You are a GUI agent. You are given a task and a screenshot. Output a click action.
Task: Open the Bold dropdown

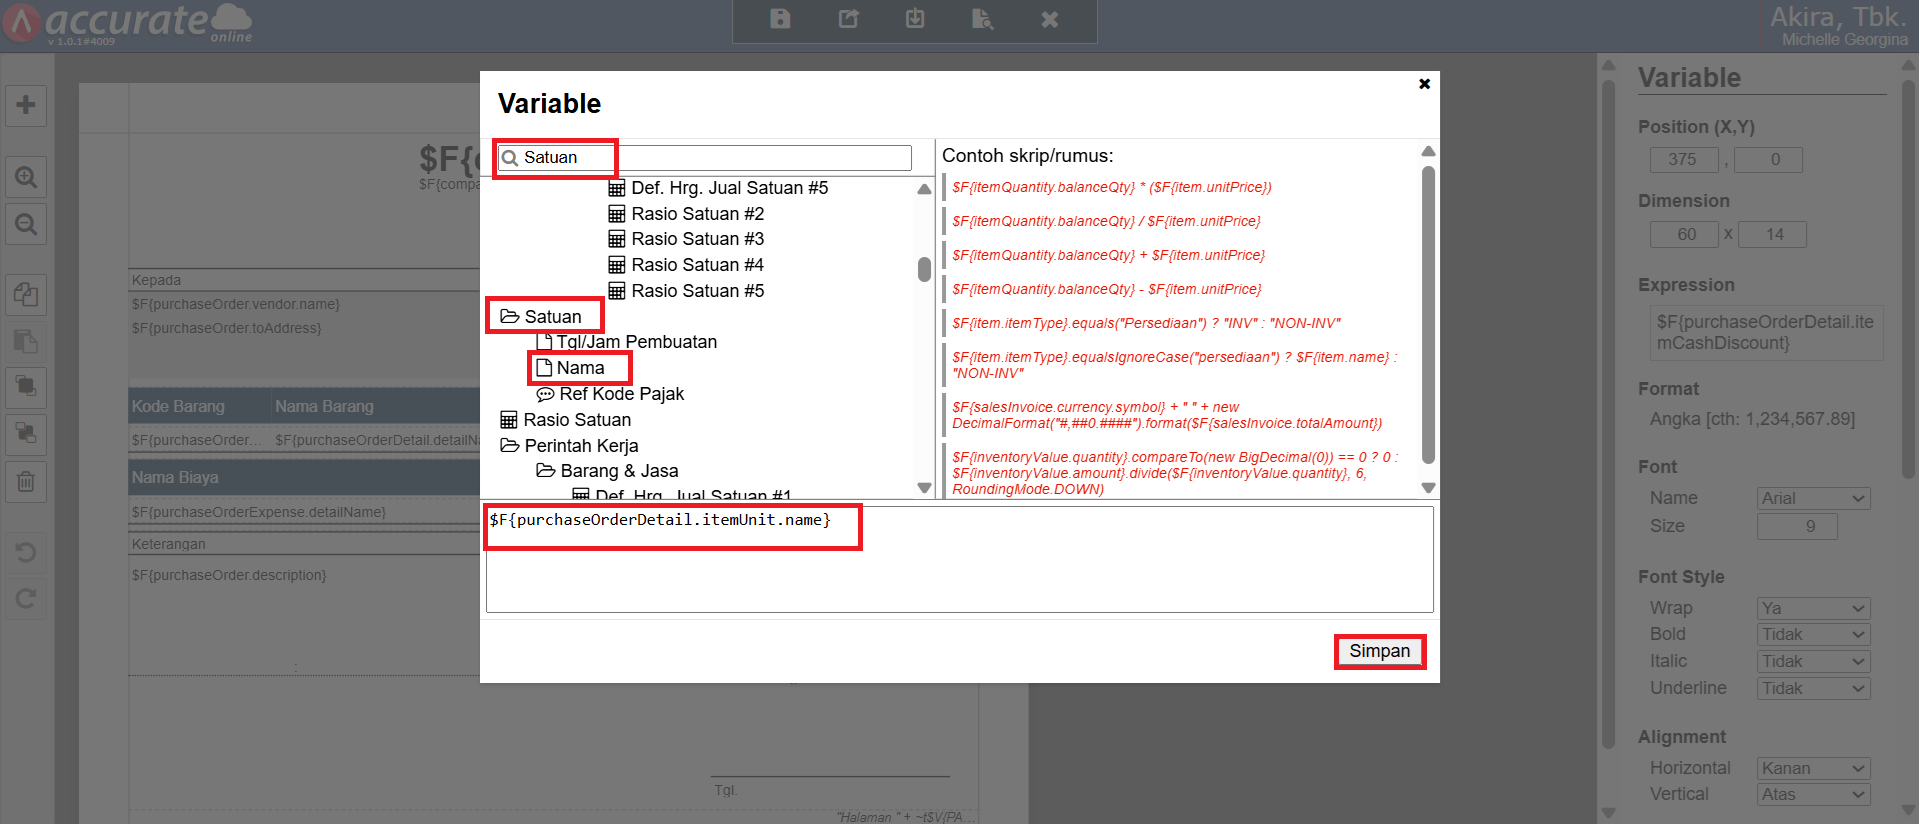point(1813,634)
